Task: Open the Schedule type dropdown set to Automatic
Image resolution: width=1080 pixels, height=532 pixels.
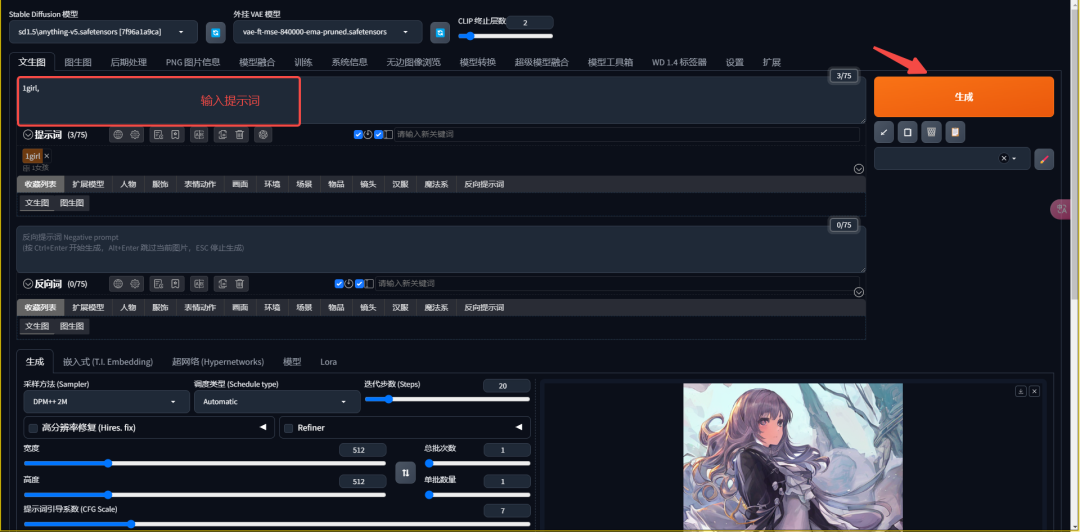Action: [277, 402]
